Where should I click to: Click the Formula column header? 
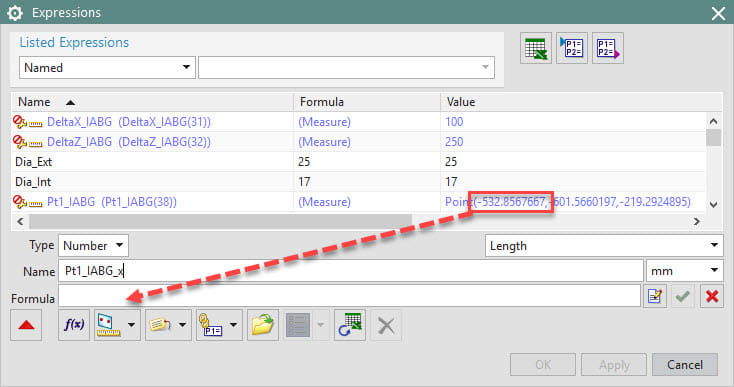coord(367,102)
